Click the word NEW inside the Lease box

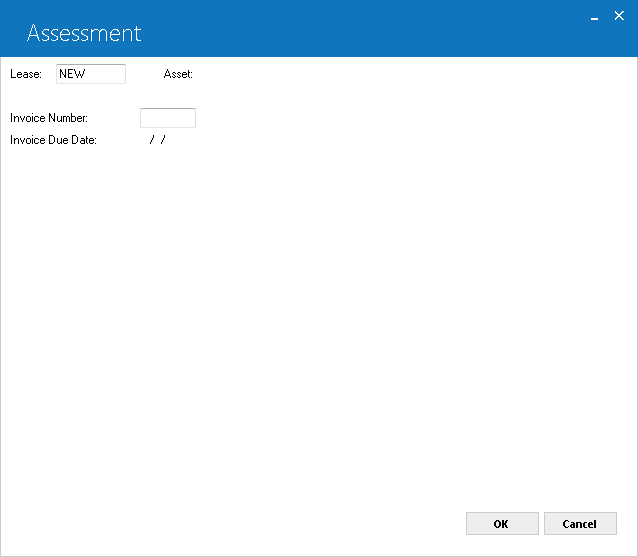(x=72, y=74)
